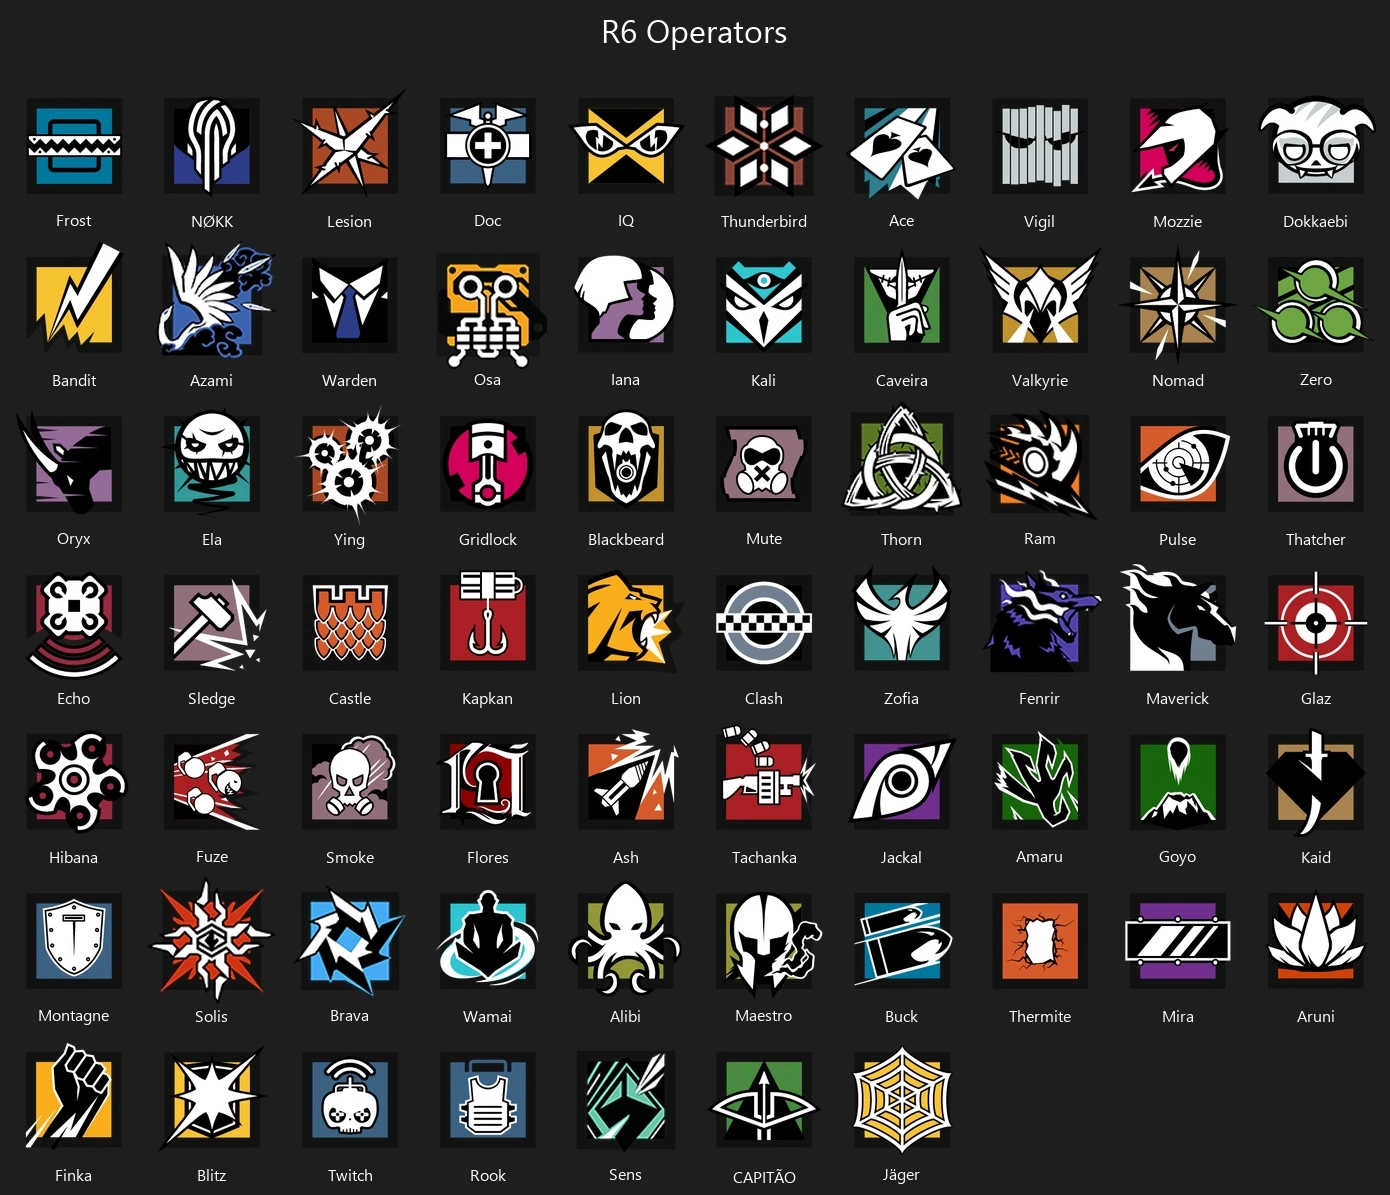The height and width of the screenshot is (1195, 1390).
Task: Select the Frost operator icon
Action: (x=74, y=146)
